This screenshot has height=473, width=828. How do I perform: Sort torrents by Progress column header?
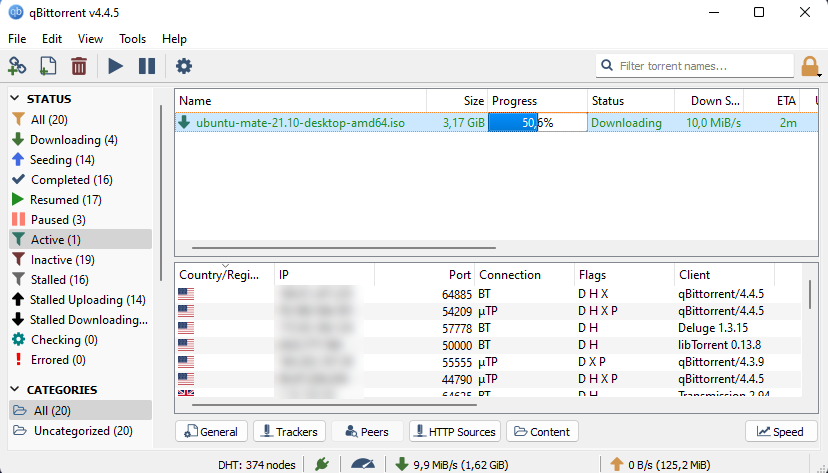point(538,101)
